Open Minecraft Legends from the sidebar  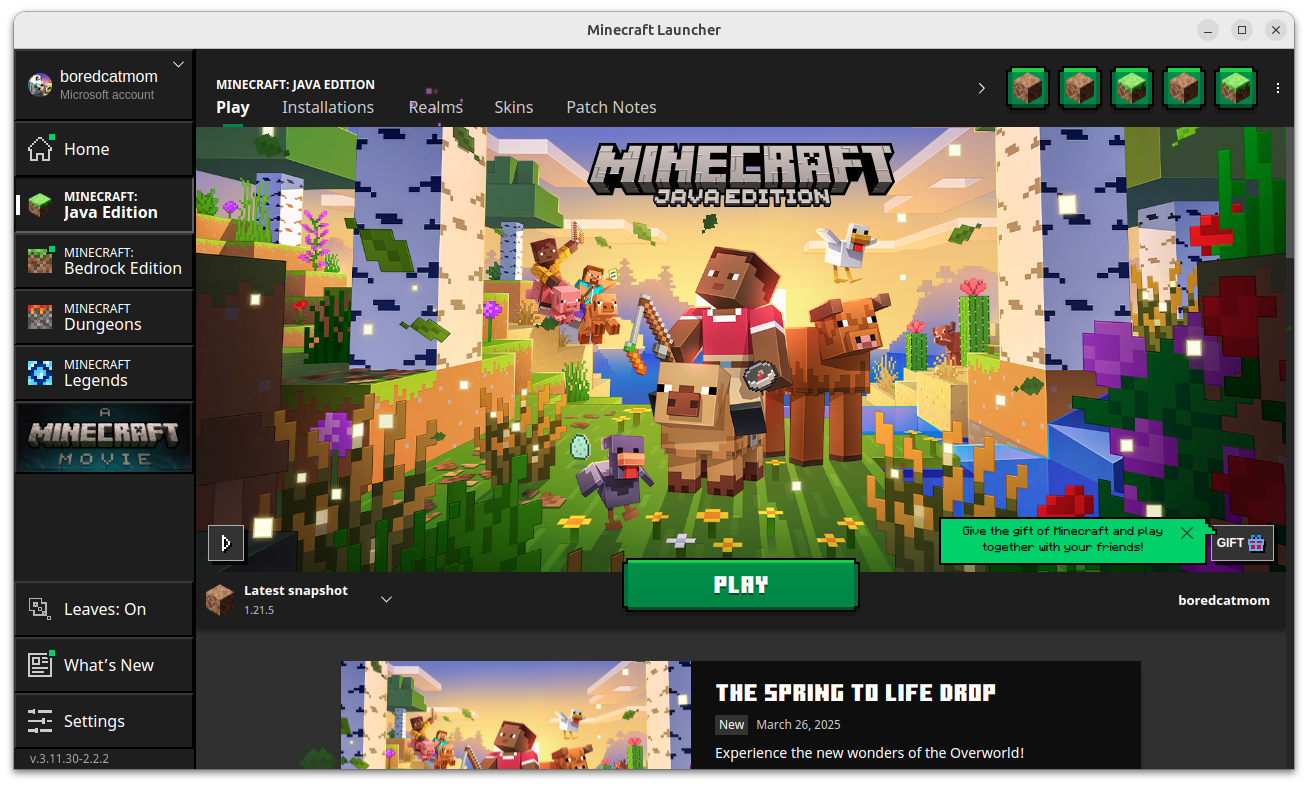click(40, 372)
